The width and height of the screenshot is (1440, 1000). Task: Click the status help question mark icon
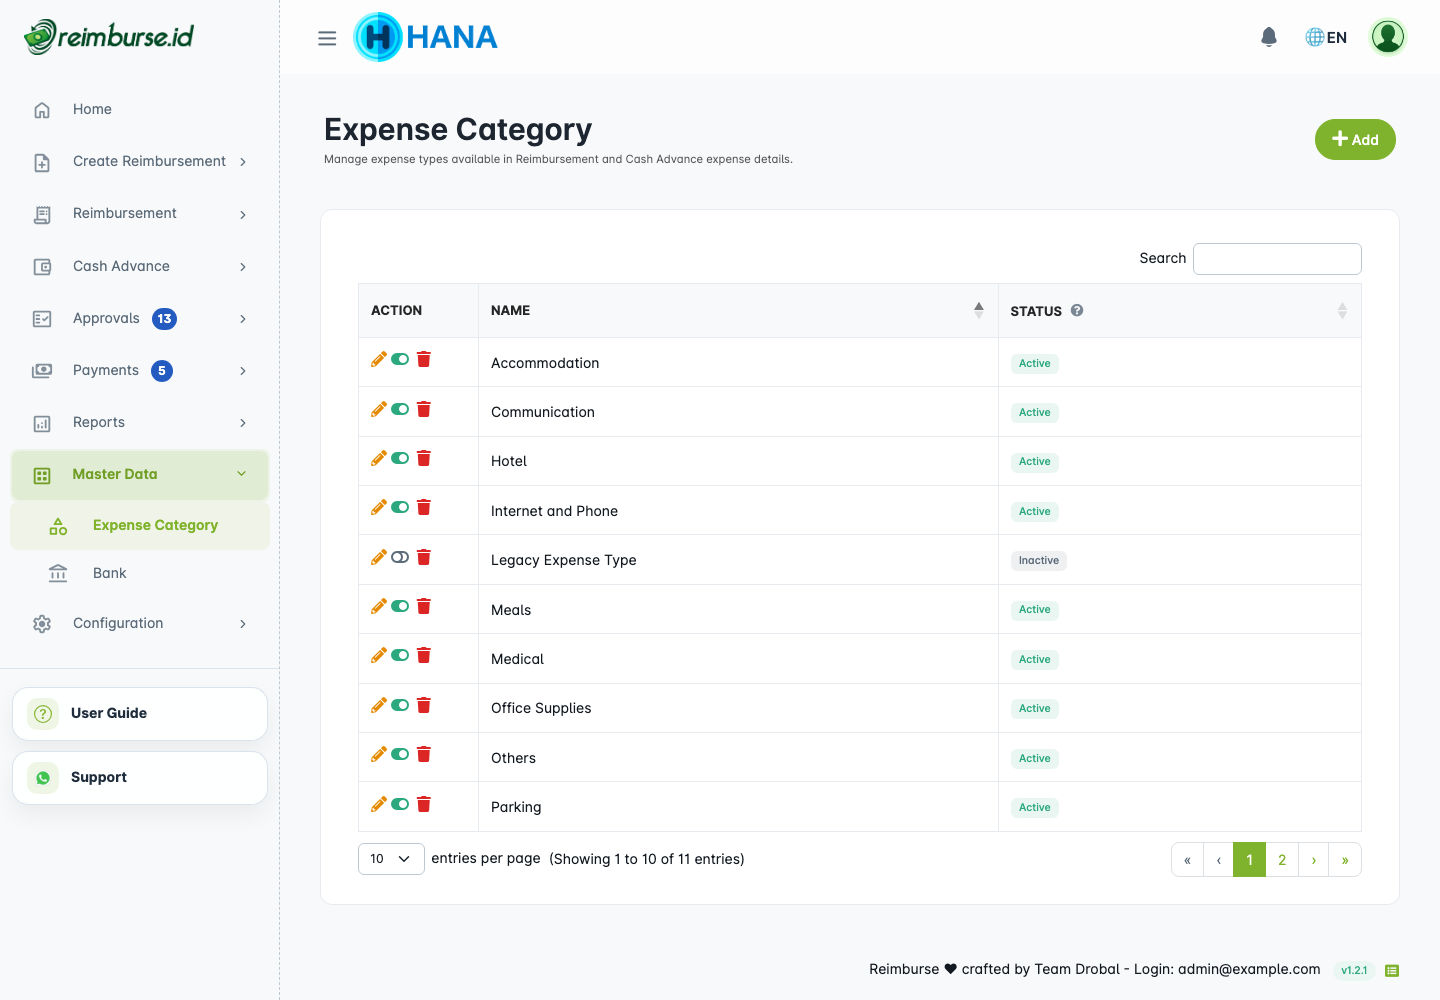[1077, 310]
